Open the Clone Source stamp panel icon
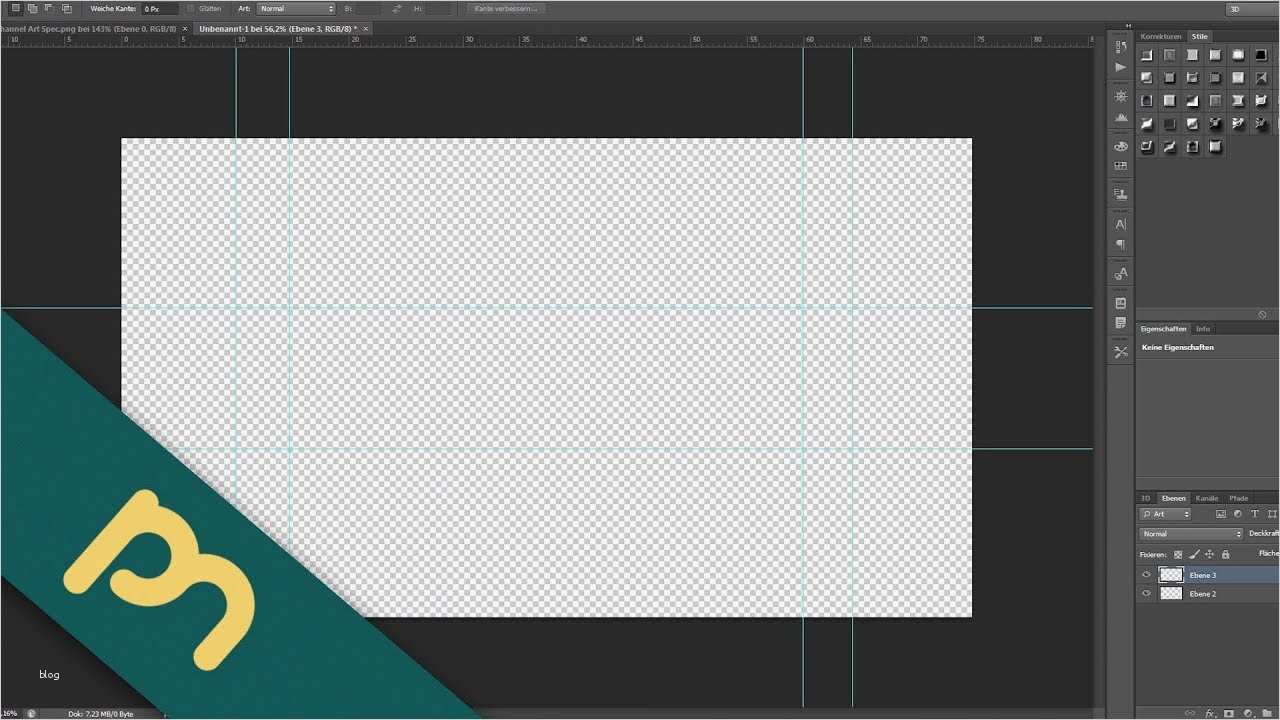1280x720 pixels. (x=1121, y=194)
